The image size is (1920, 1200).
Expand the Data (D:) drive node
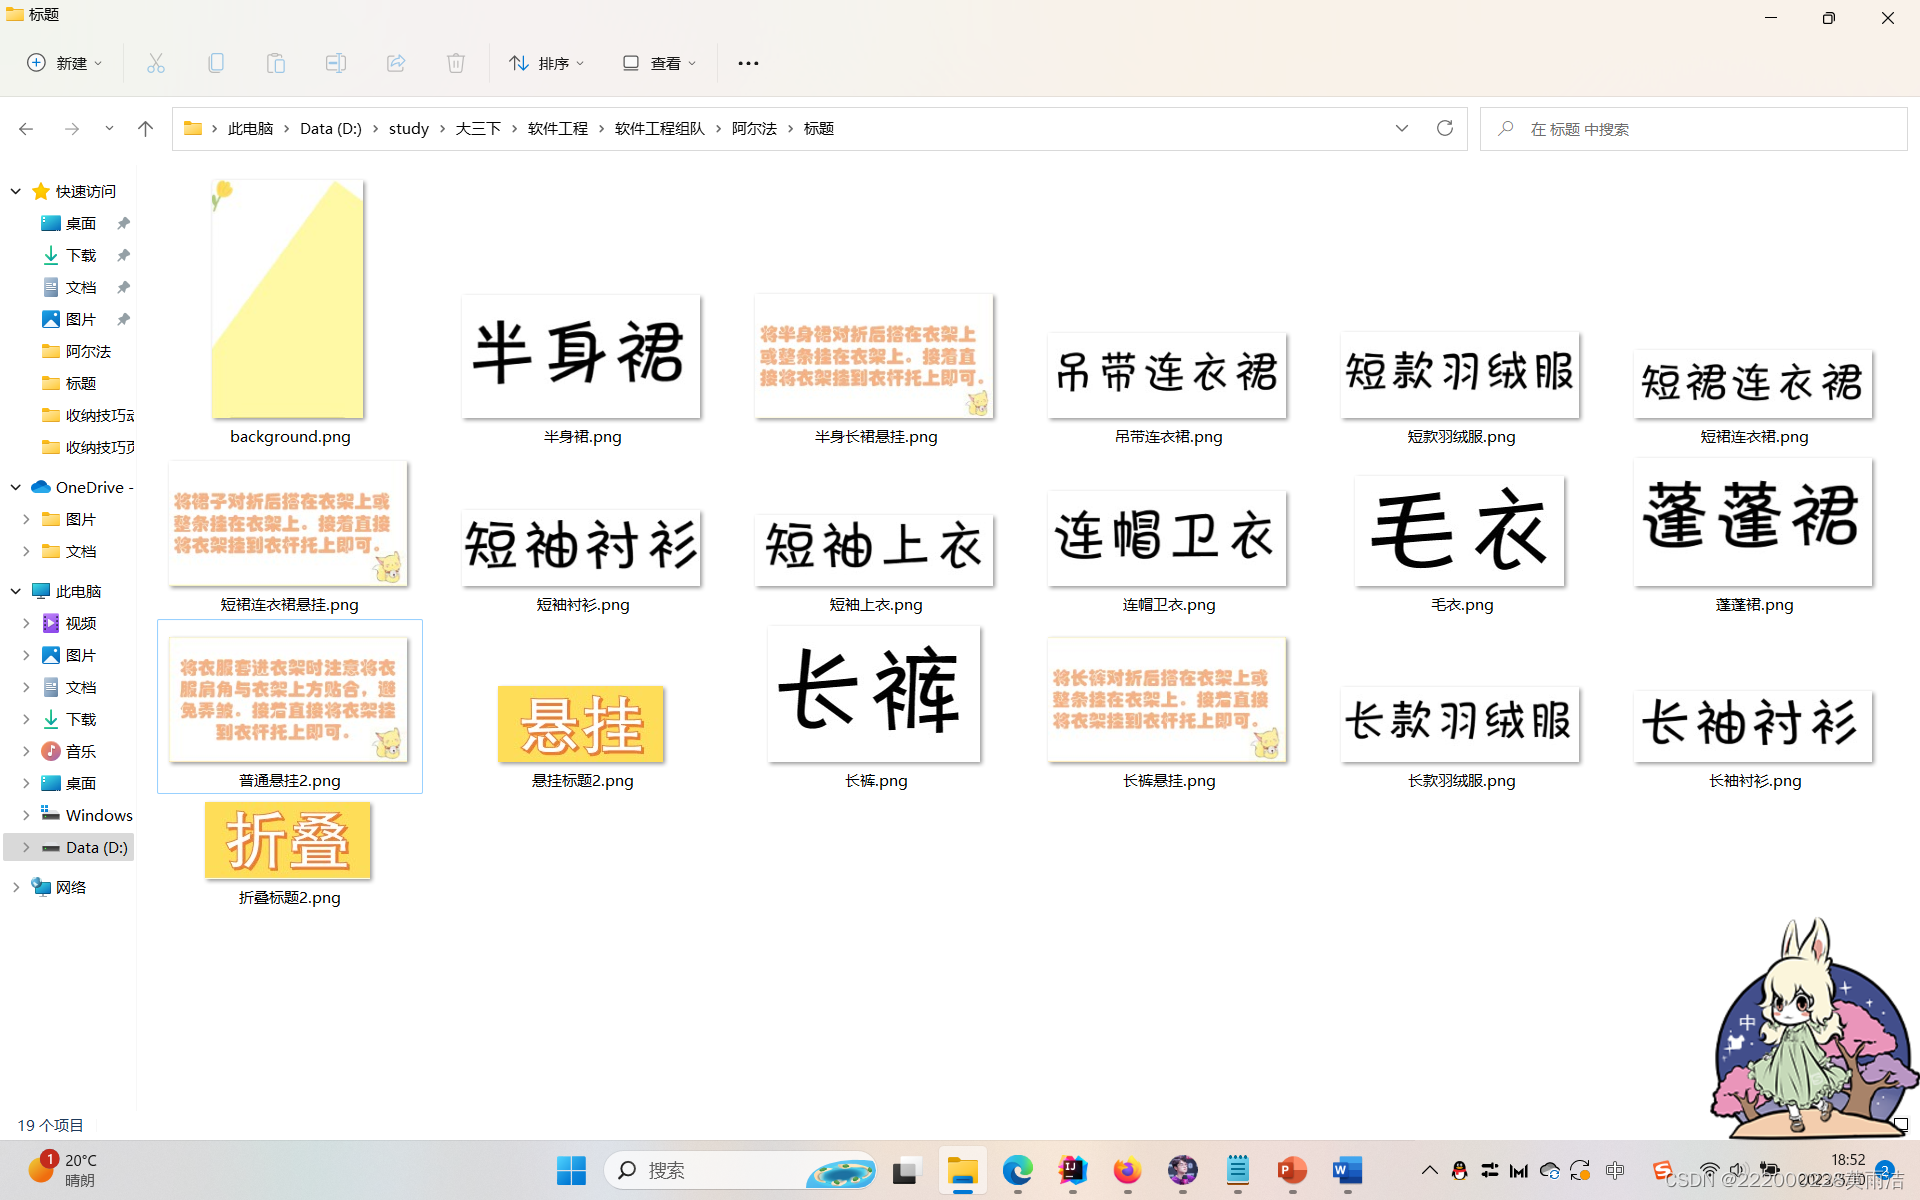[26, 847]
